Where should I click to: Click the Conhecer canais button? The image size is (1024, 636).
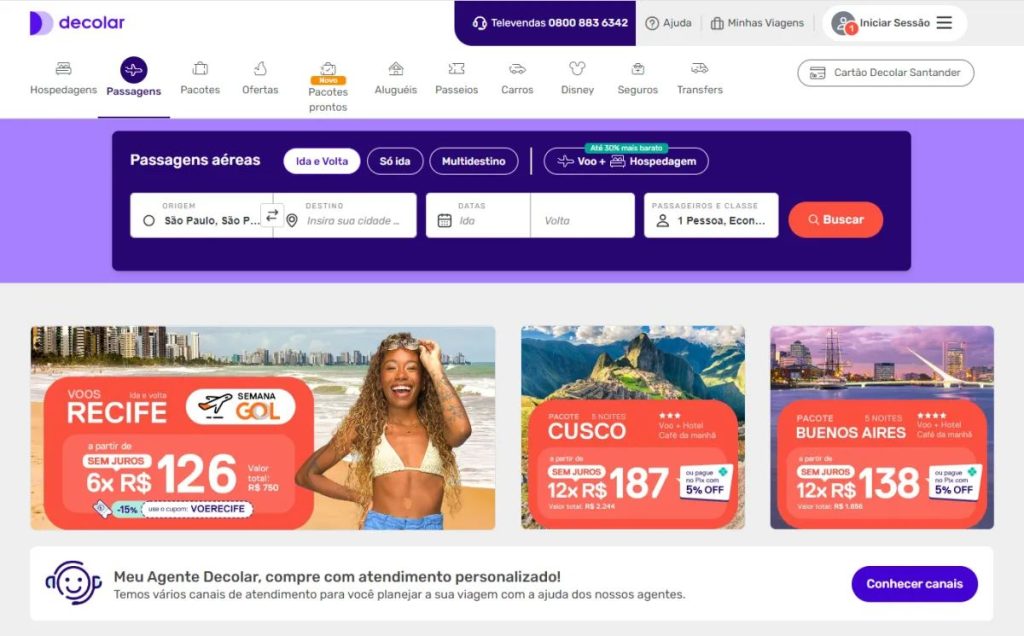tap(914, 584)
